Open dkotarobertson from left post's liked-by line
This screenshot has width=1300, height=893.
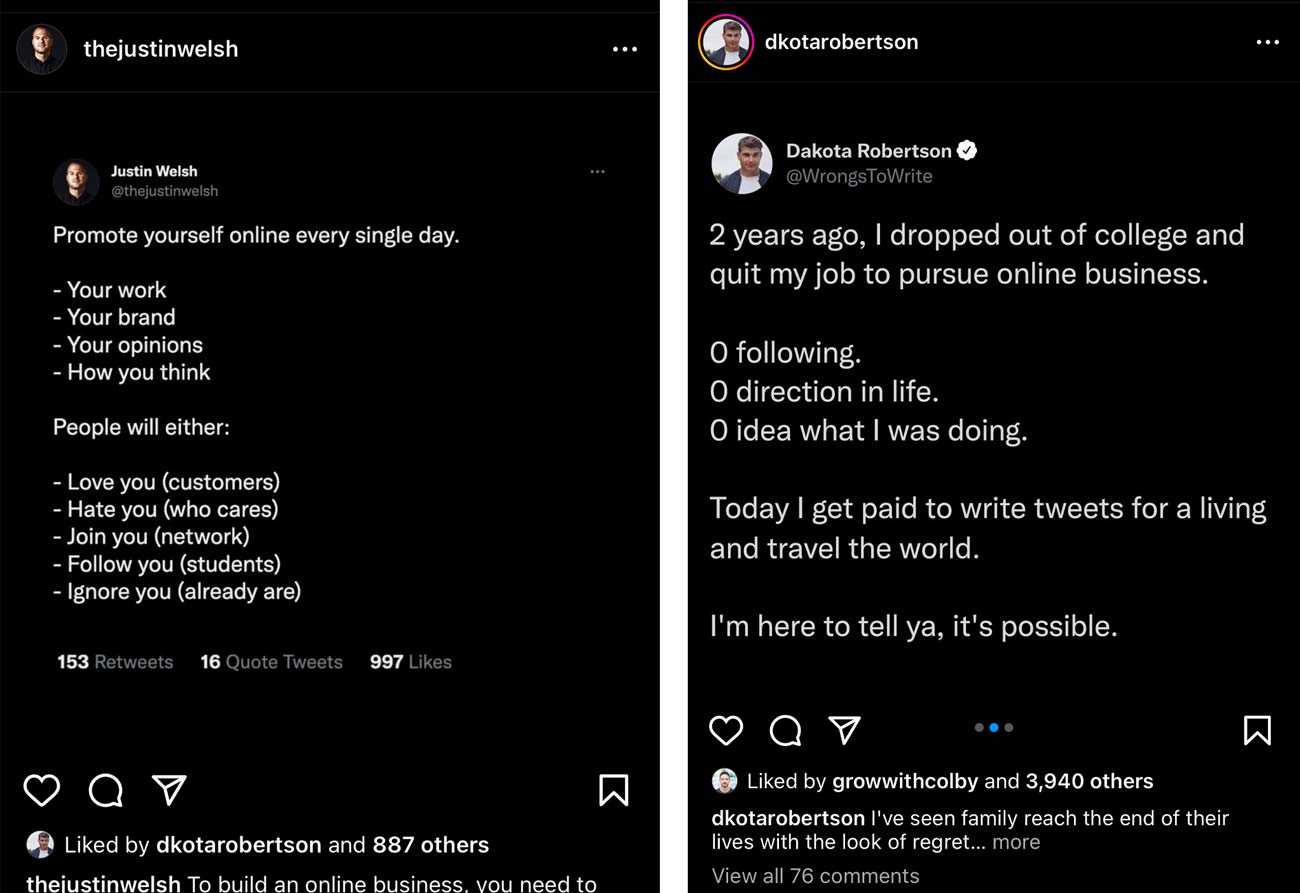(x=239, y=845)
